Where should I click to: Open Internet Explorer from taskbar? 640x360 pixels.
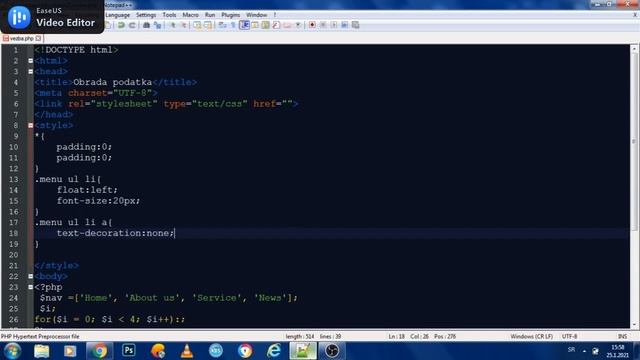pyautogui.click(x=273, y=351)
